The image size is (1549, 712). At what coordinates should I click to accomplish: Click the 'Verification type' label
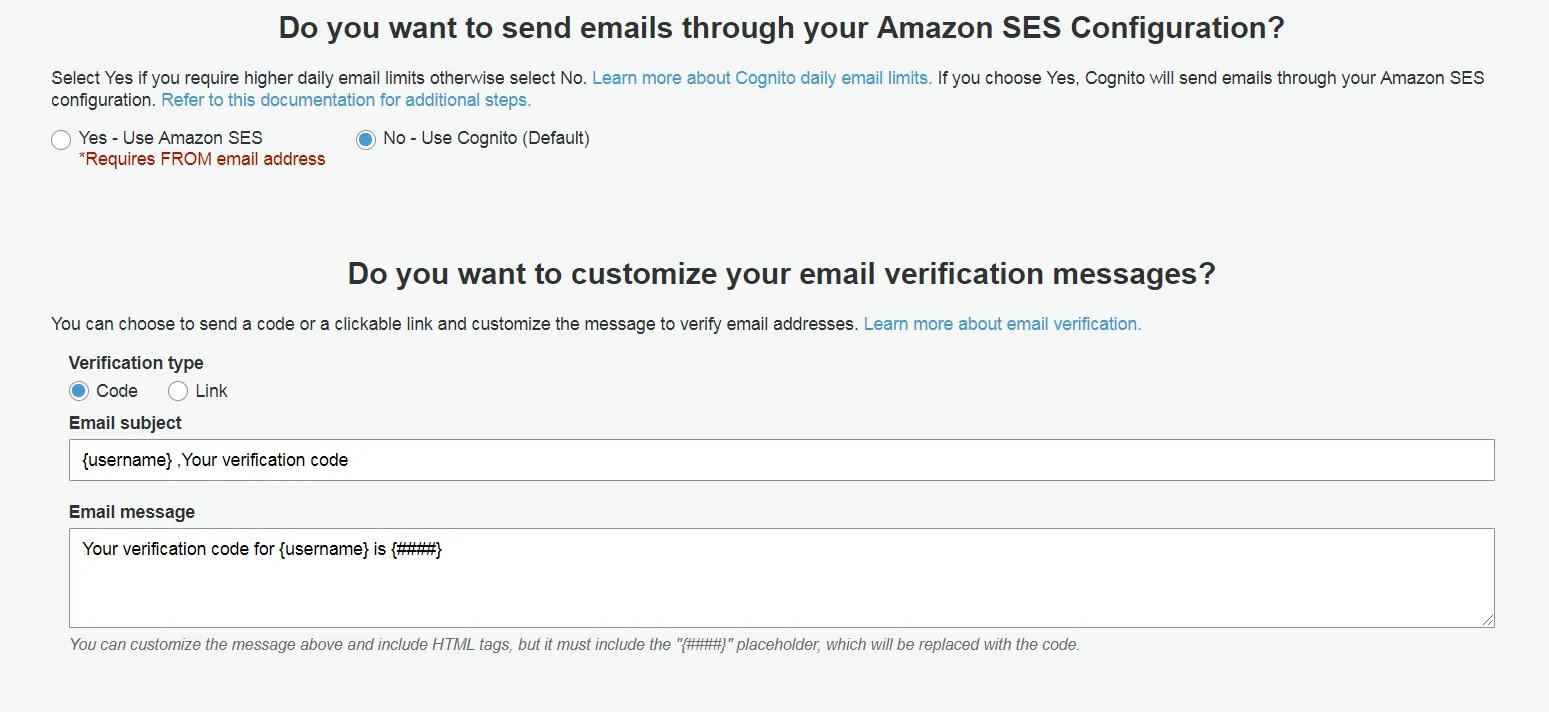pyautogui.click(x=136, y=363)
